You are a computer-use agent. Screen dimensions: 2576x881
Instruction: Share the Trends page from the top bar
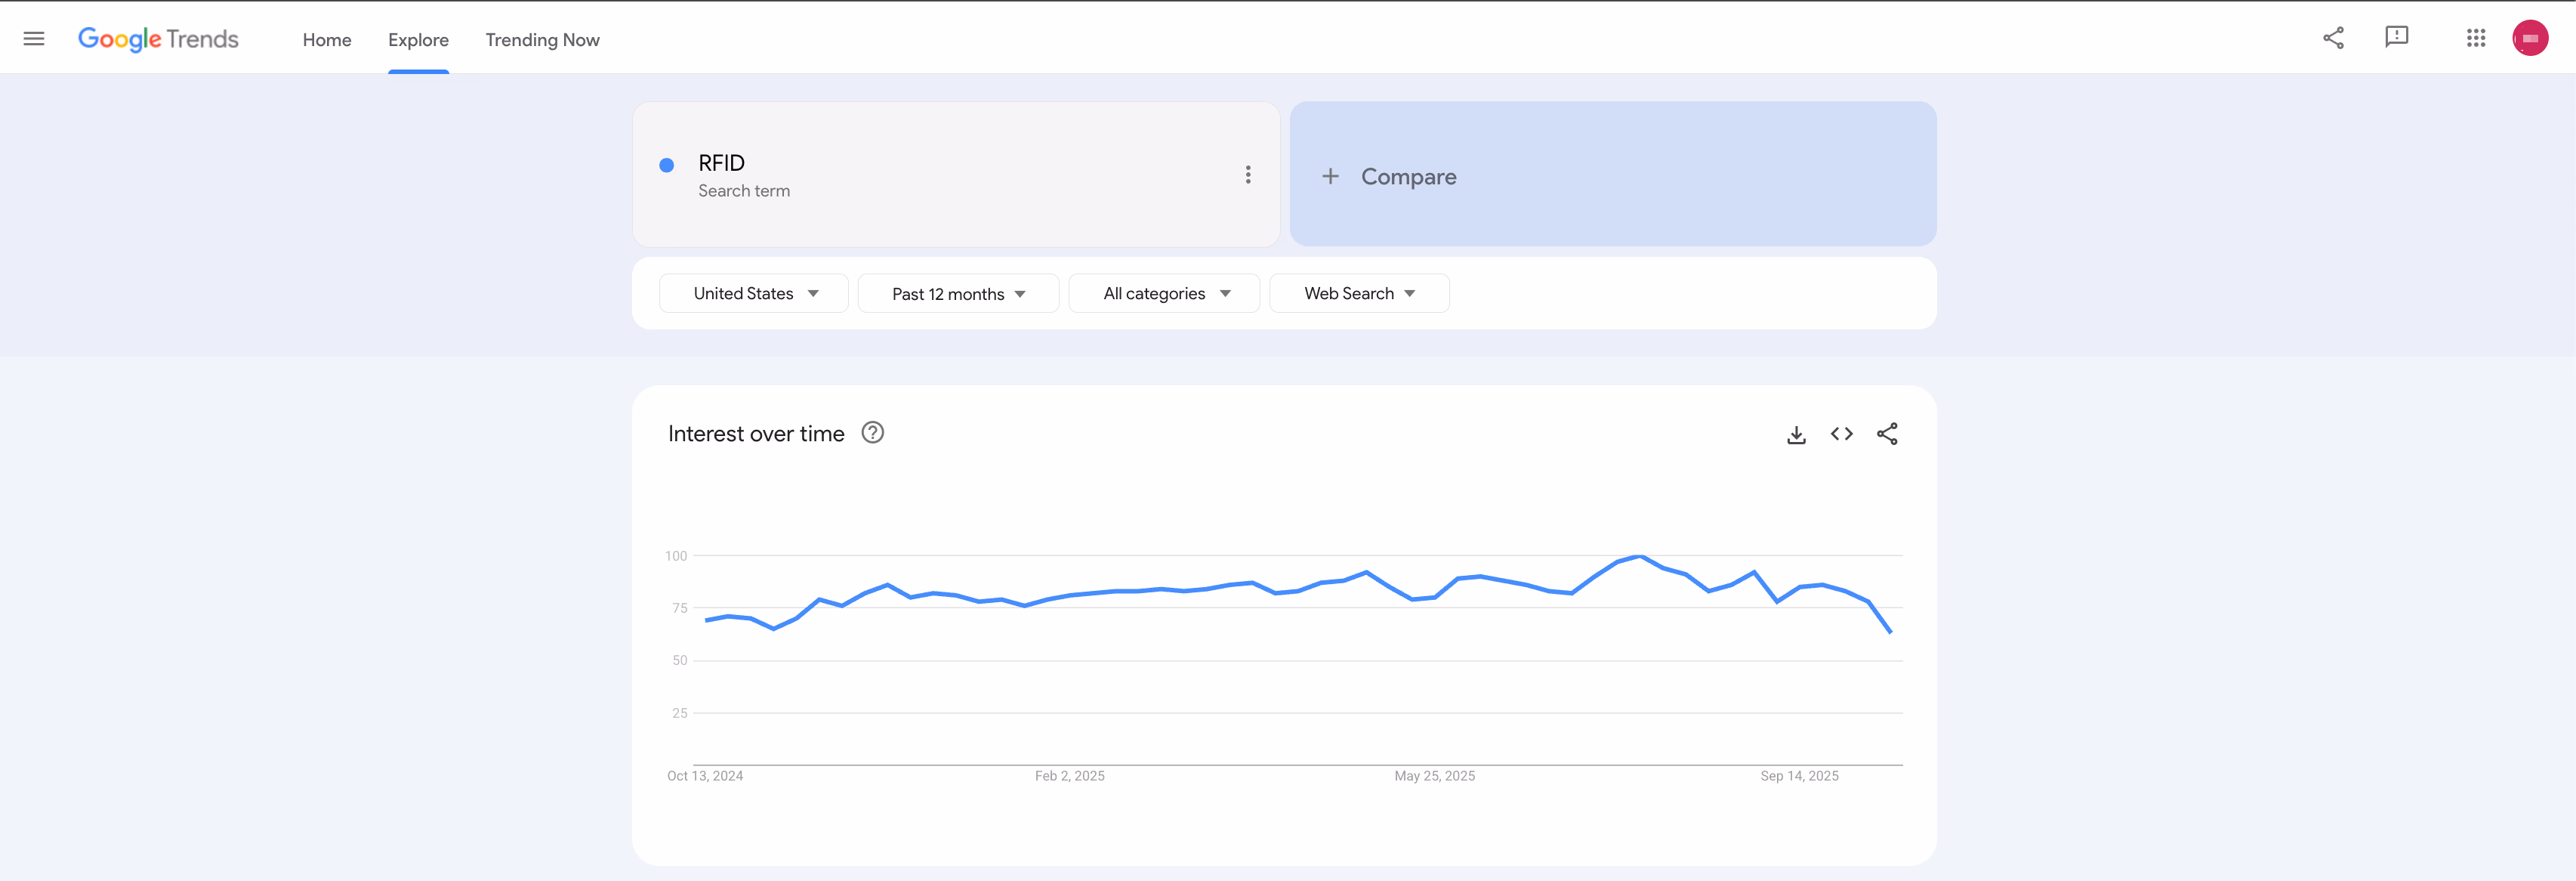tap(2333, 37)
